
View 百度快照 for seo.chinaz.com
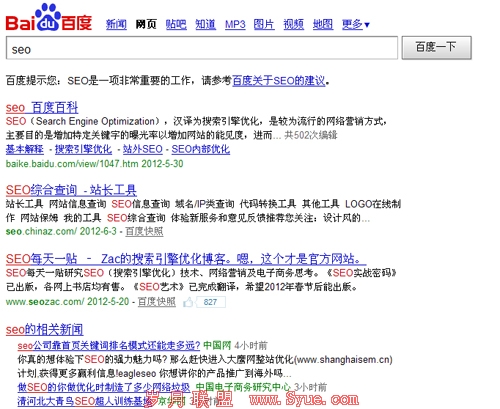(144, 231)
